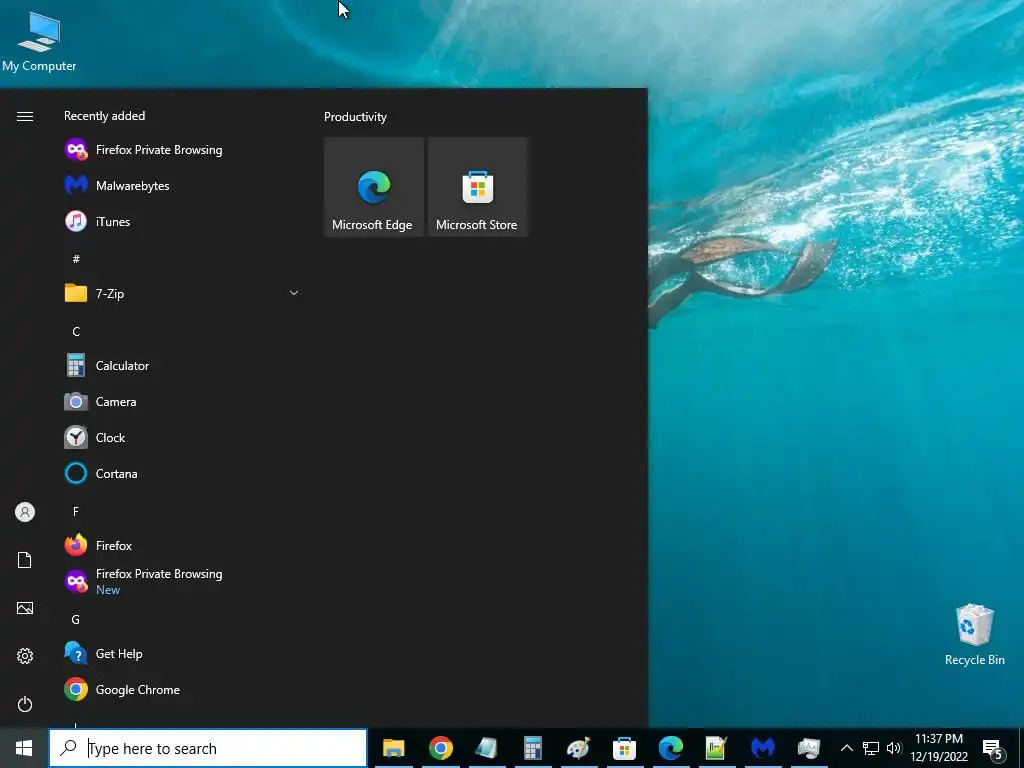Expand the 7-Zip folder chevron
Viewport: 1024px width, 768px height.
pyautogui.click(x=294, y=293)
